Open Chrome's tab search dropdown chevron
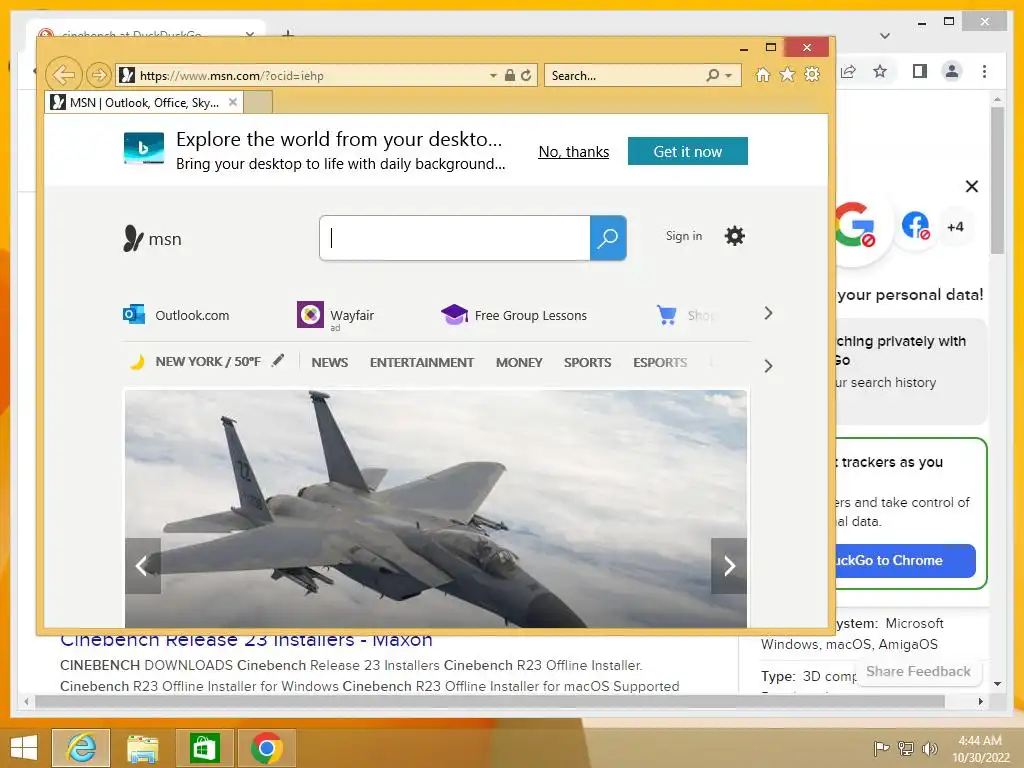This screenshot has width=1024, height=768. (885, 35)
